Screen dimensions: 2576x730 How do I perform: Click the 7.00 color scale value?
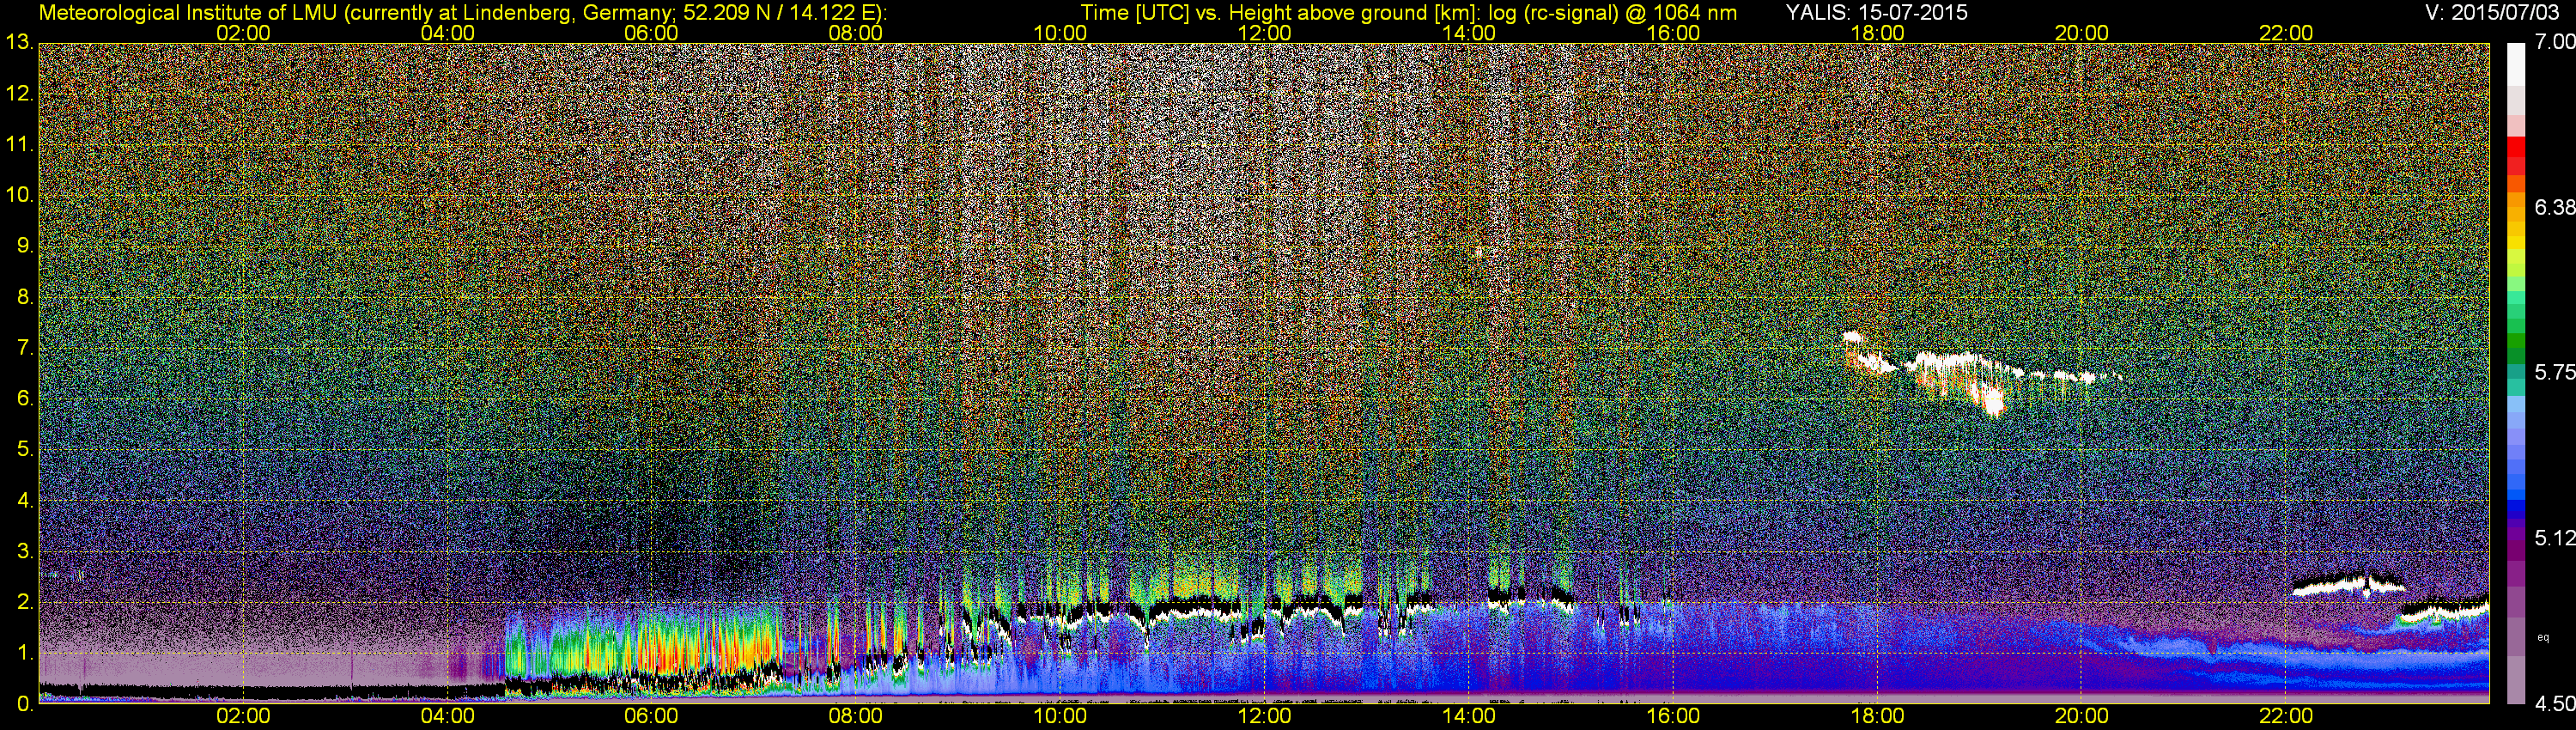point(2554,43)
